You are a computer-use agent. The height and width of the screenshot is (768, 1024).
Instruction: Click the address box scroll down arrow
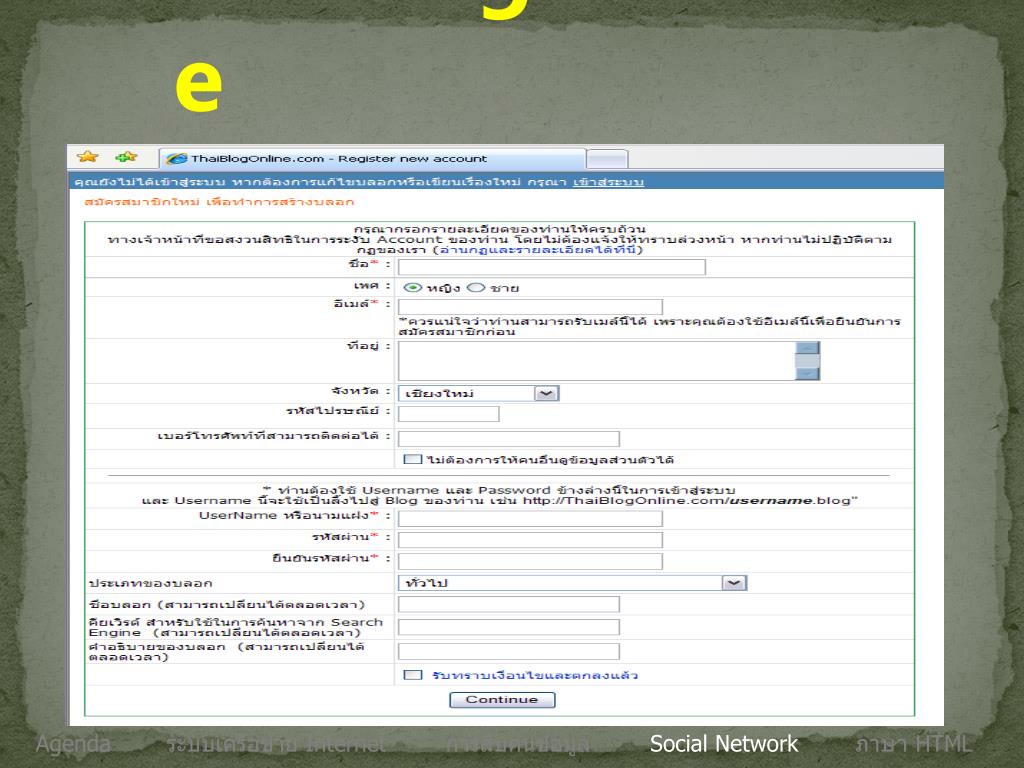807,374
